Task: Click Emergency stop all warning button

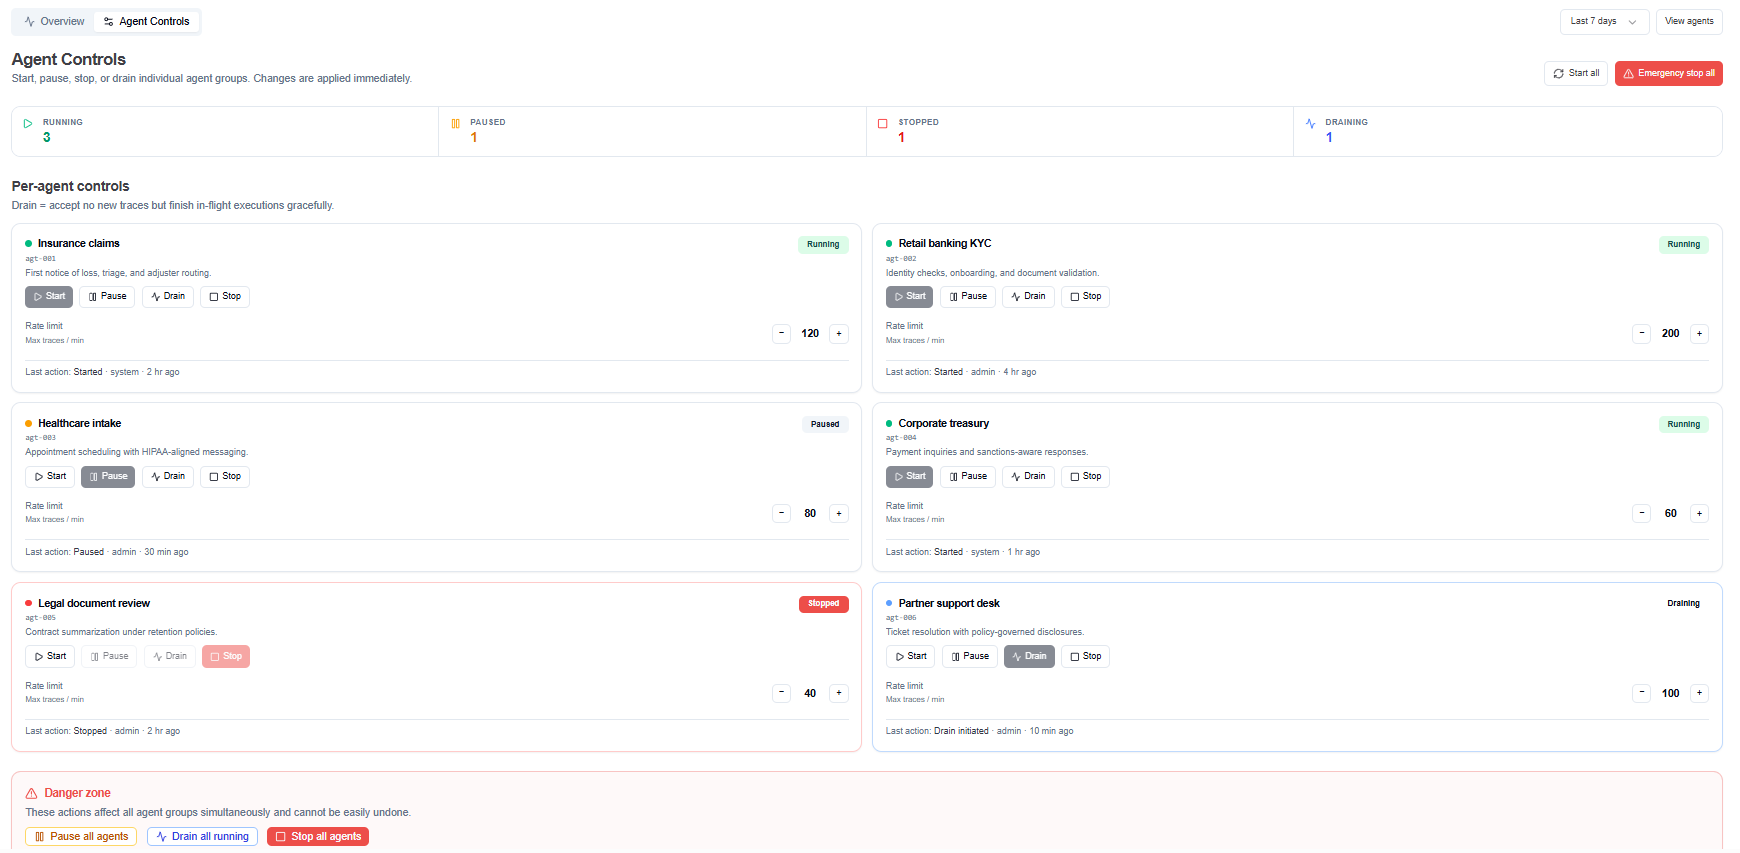Action: [x=1668, y=74]
